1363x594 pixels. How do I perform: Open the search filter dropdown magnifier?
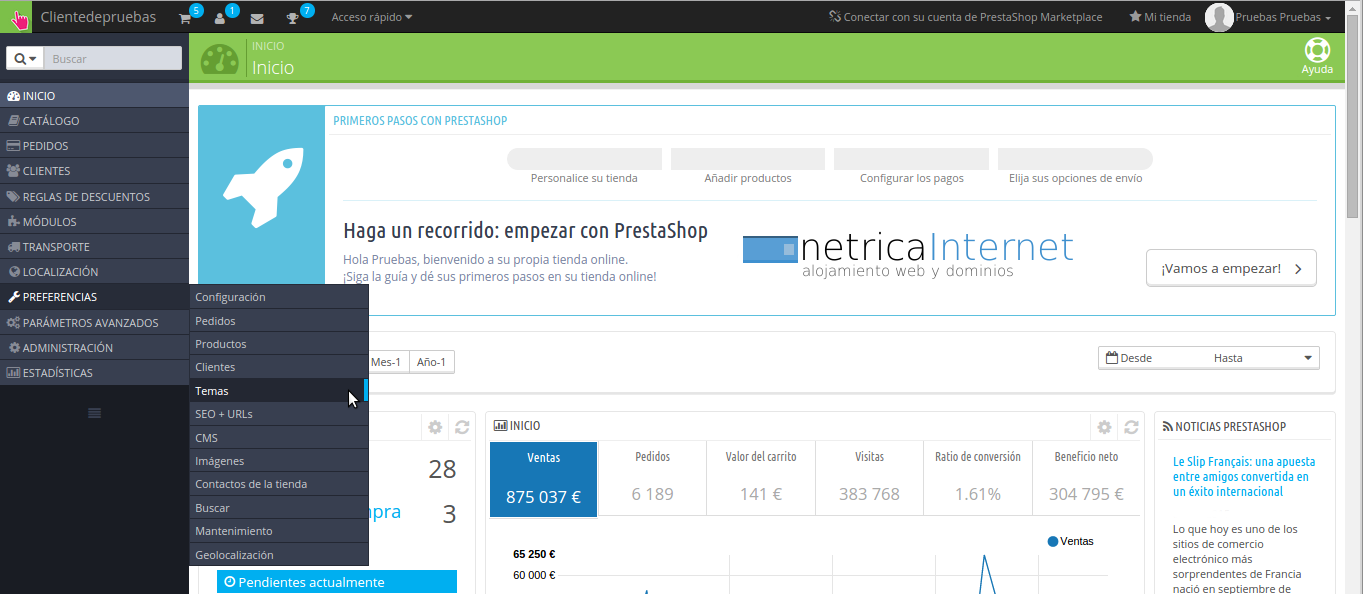[25, 59]
